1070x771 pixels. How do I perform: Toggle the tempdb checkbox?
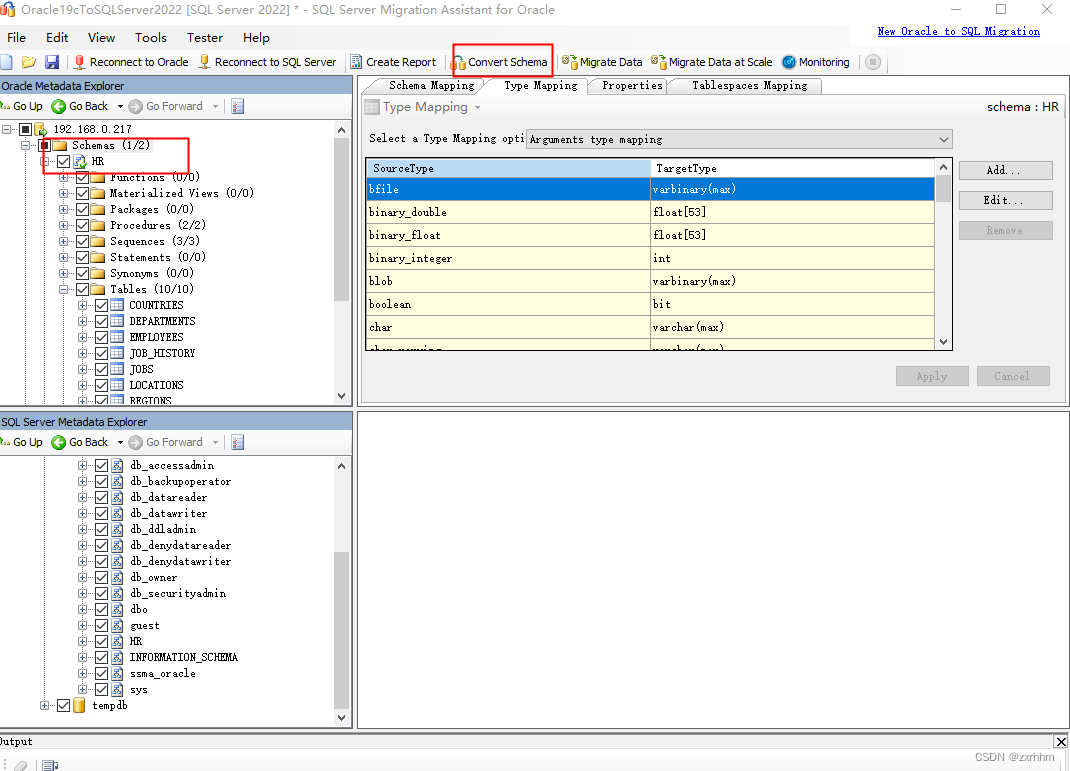click(63, 705)
